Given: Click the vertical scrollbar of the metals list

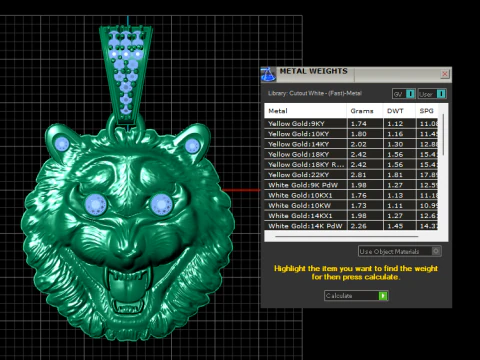Looking at the screenshot, I should pyautogui.click(x=443, y=135).
